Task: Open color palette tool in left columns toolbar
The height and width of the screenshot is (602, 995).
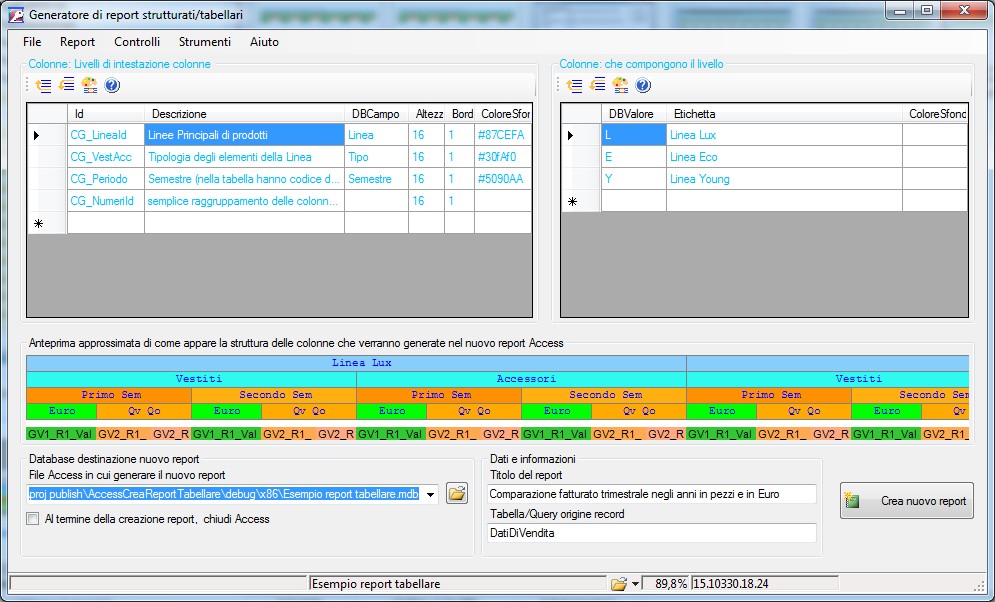Action: [89, 85]
